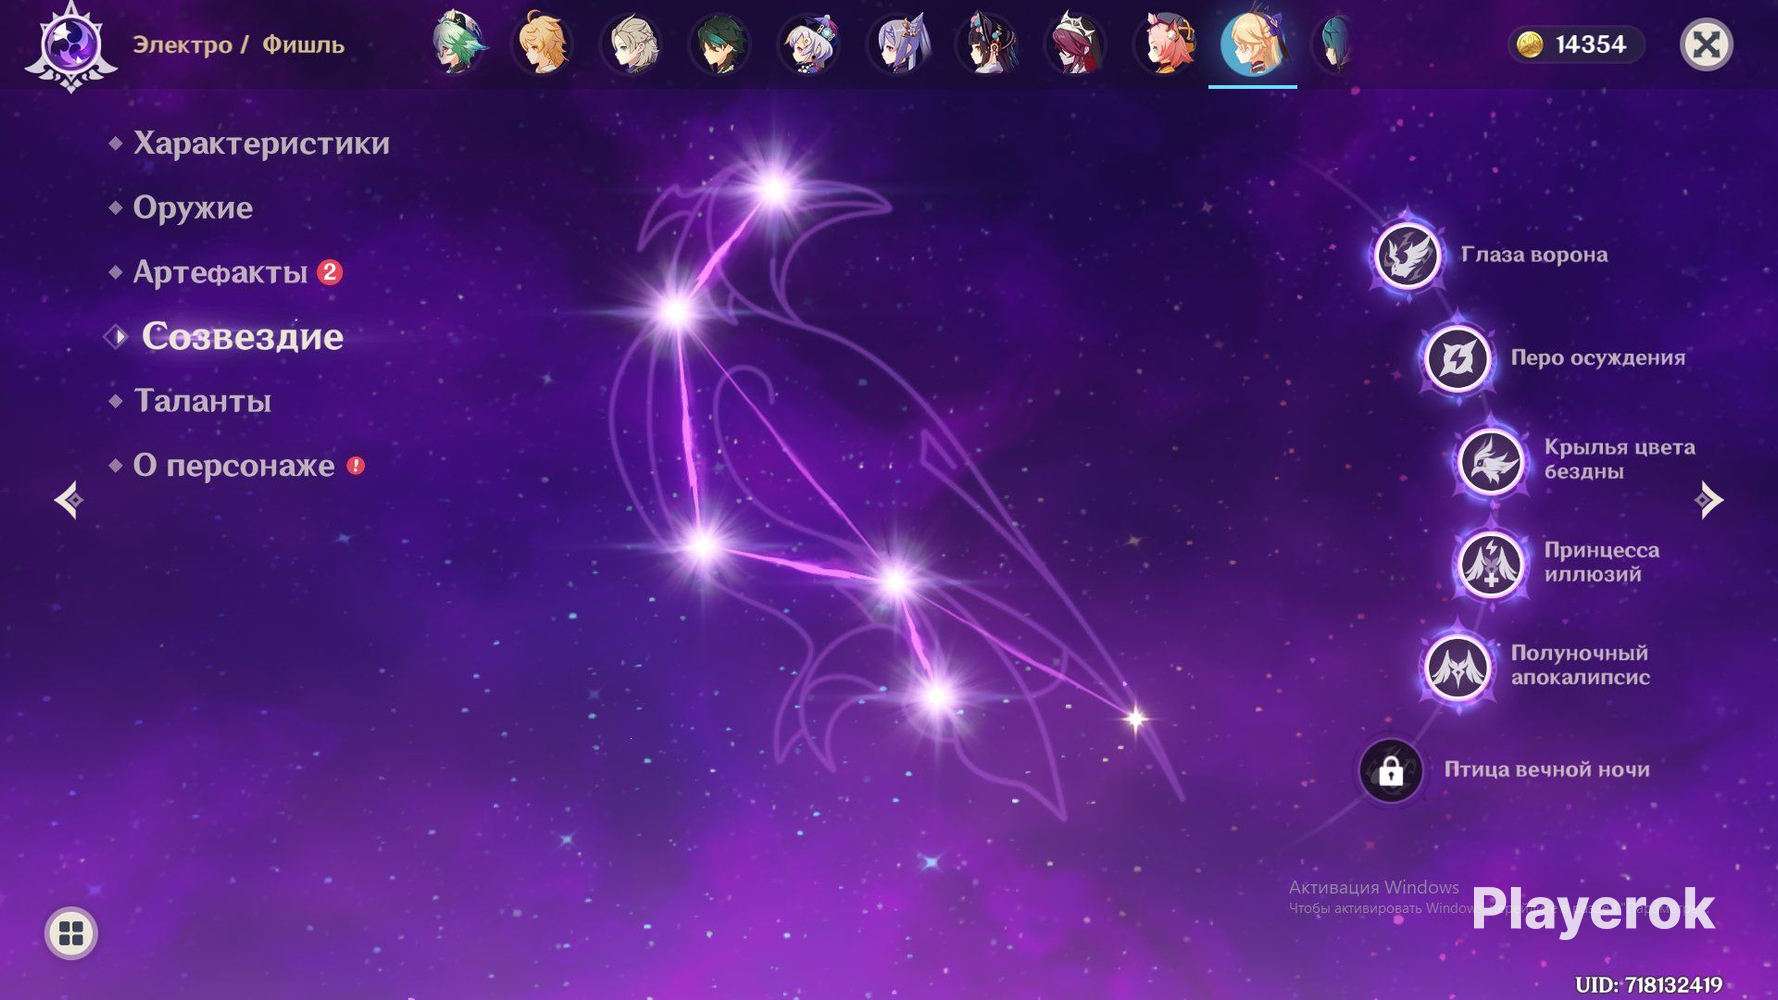Open the Артефакты menu
This screenshot has width=1778, height=1000.
tap(220, 272)
